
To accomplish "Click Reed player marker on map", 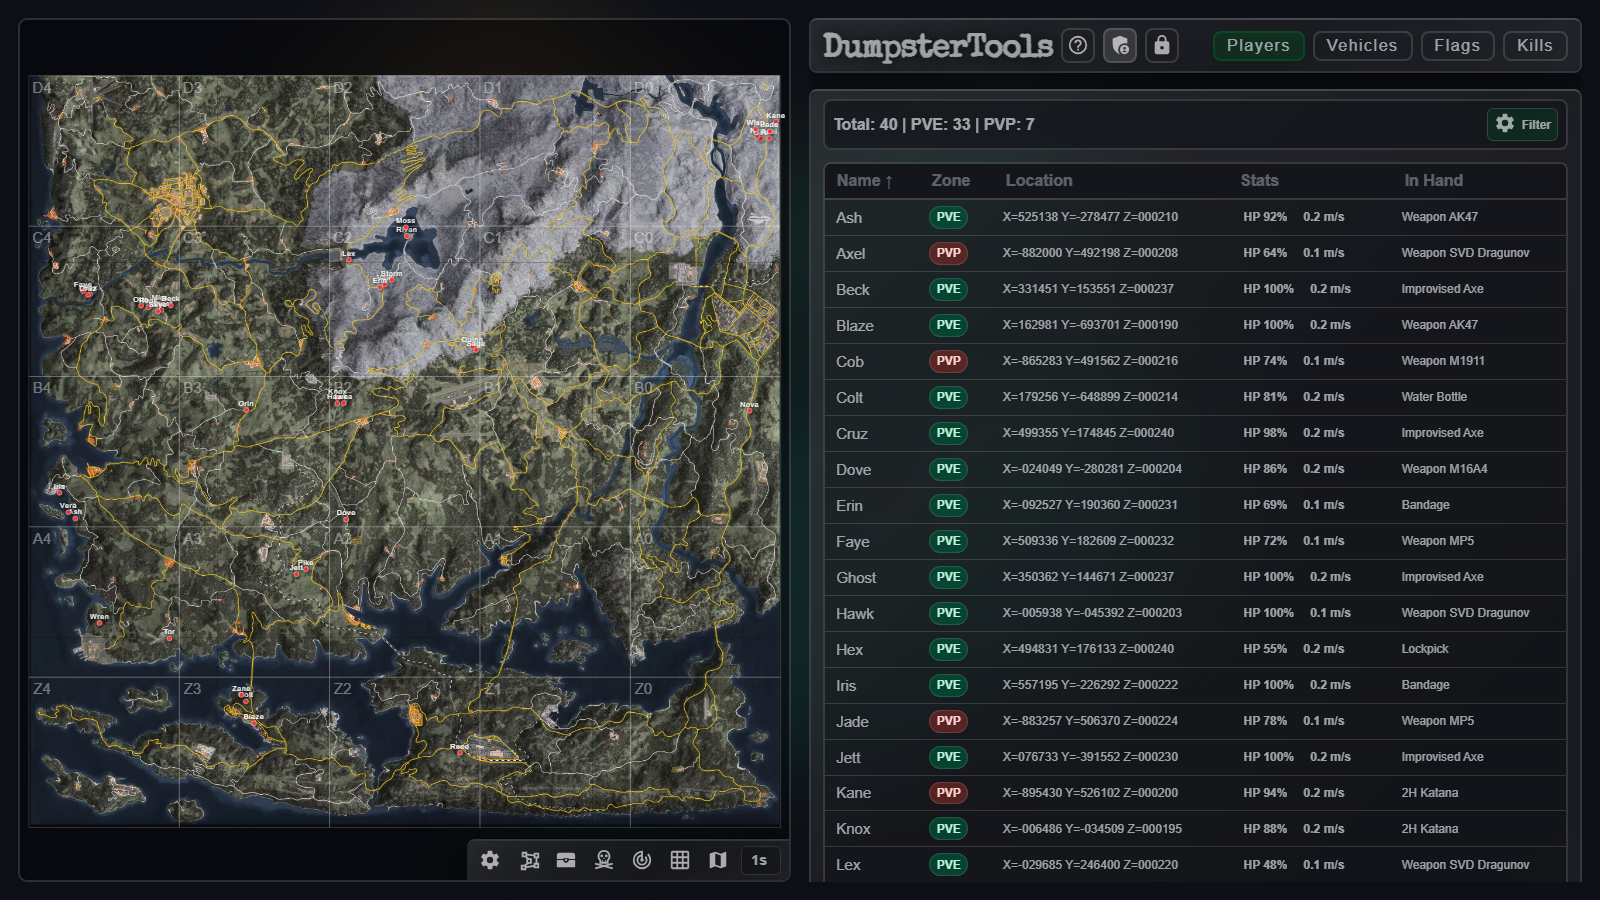I will (x=460, y=752).
